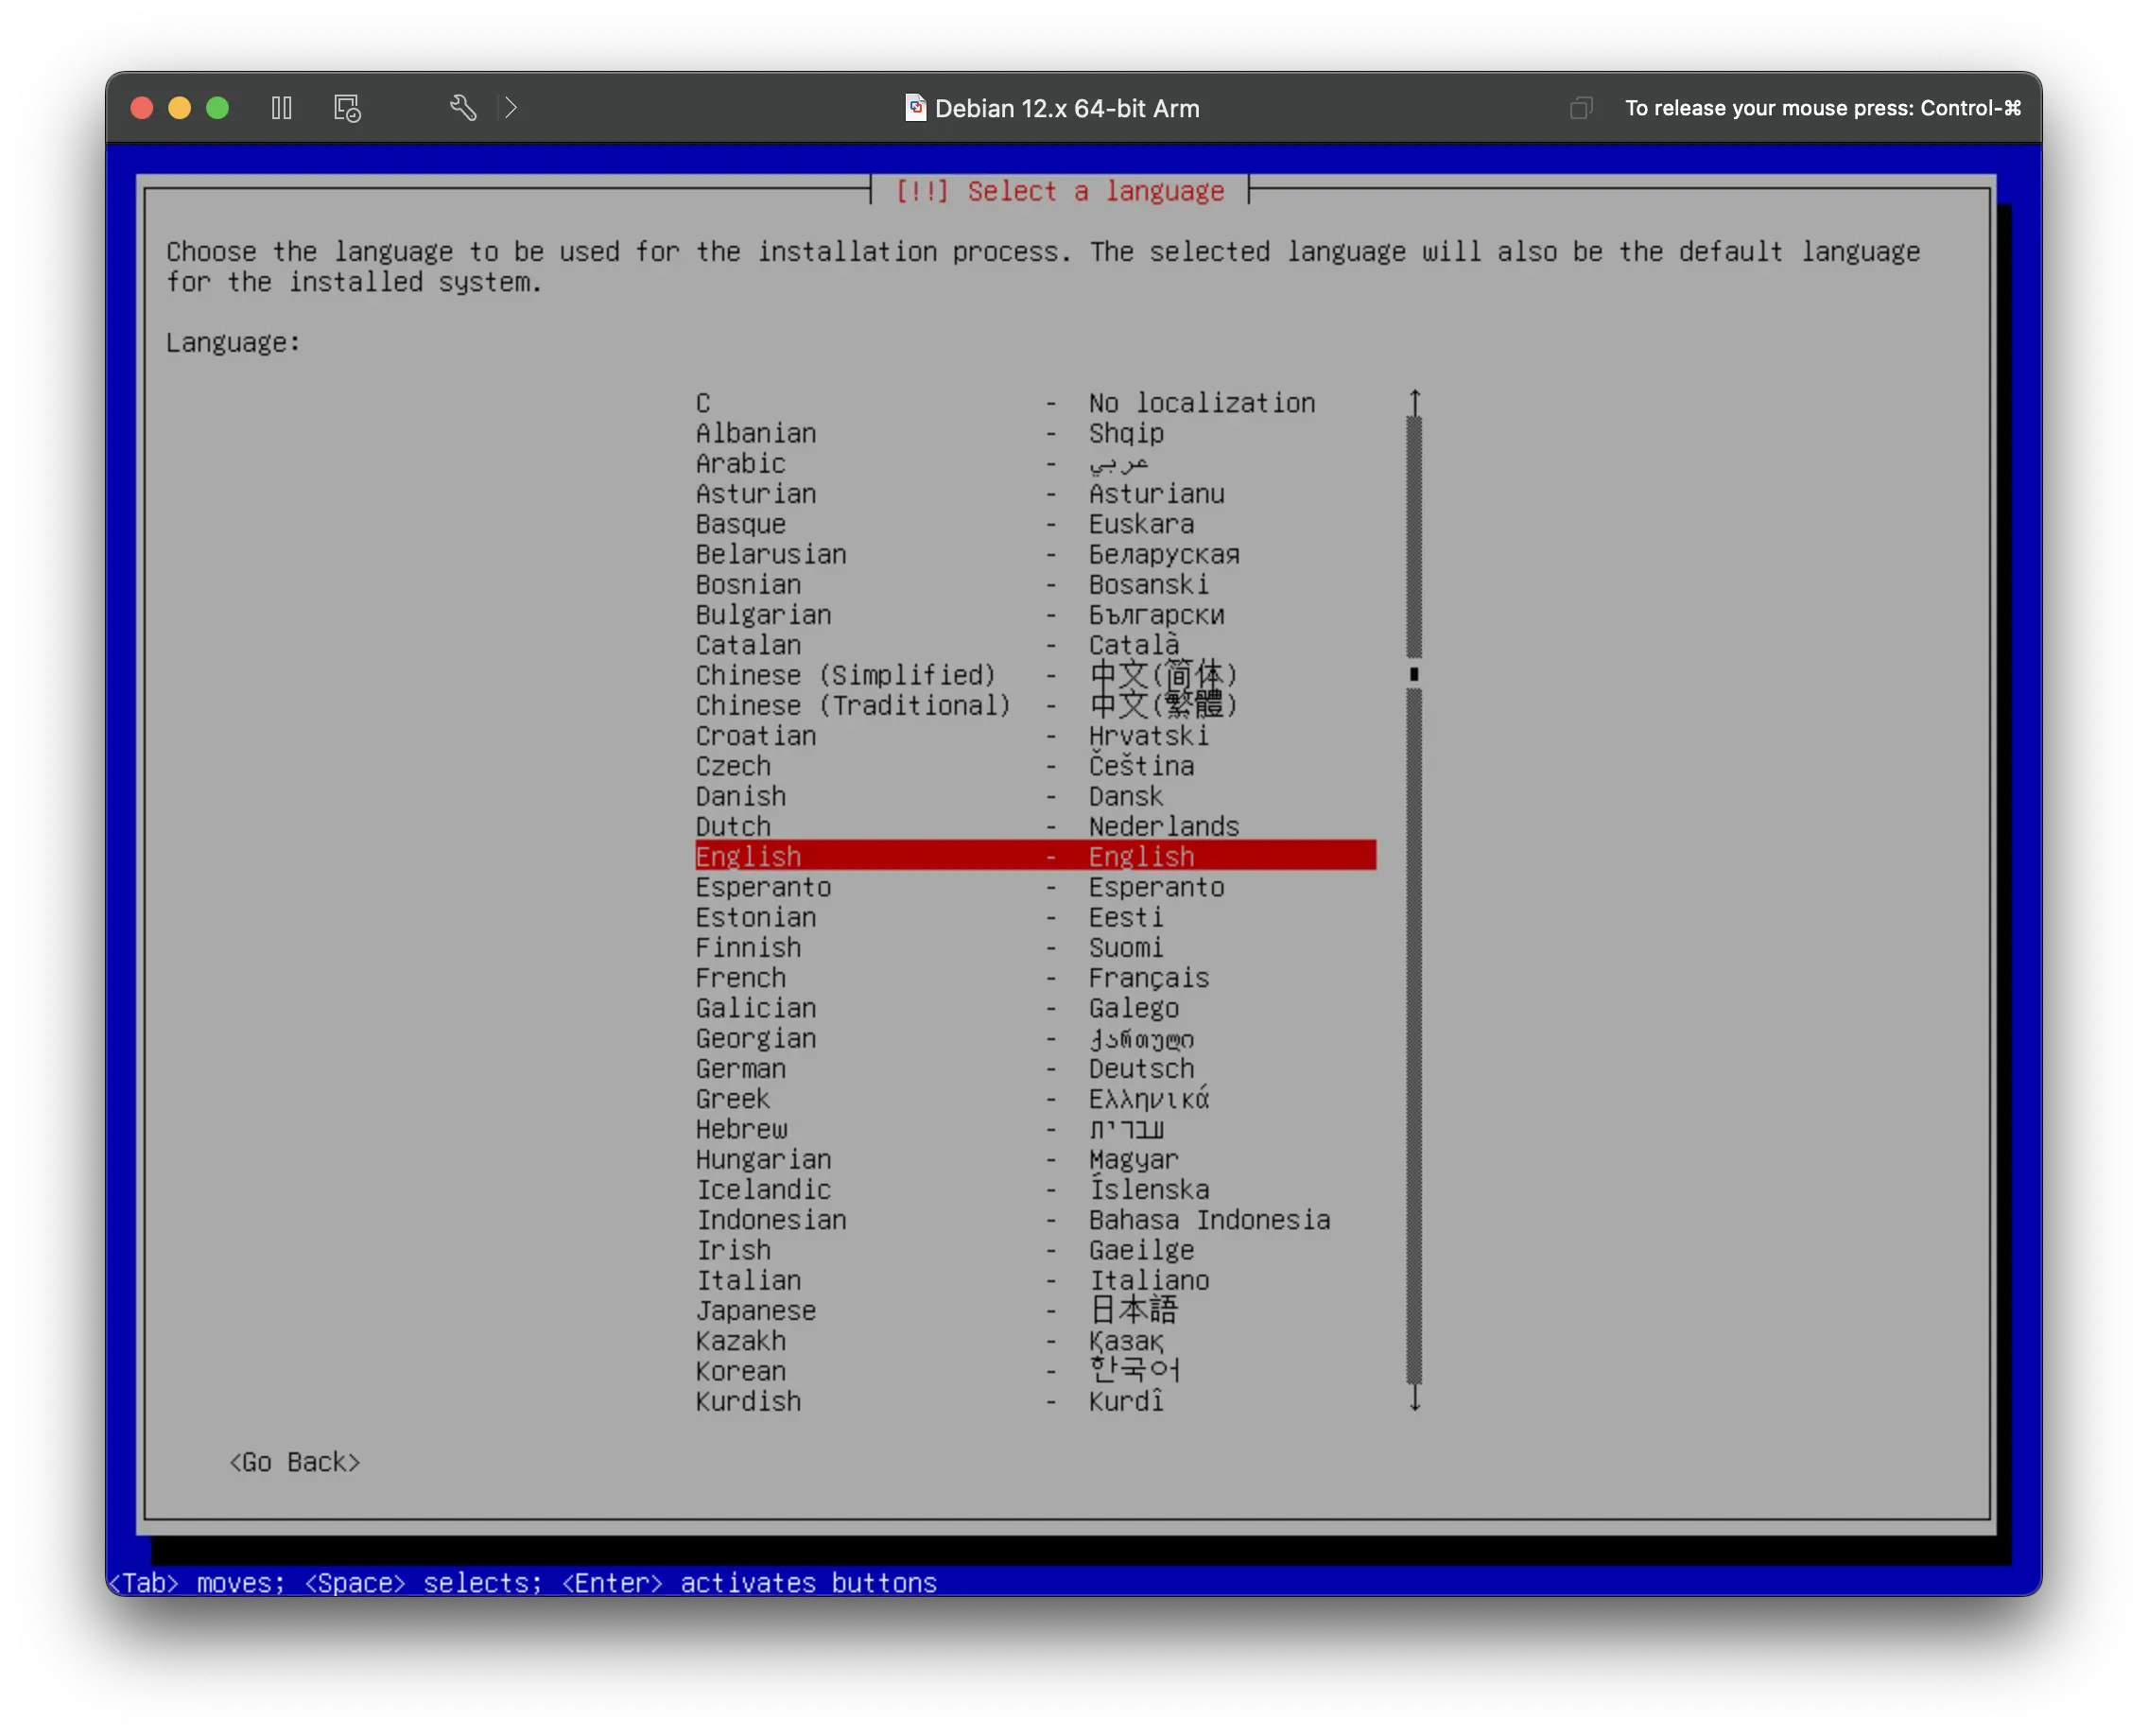Select the Catalan language row

[1036, 645]
